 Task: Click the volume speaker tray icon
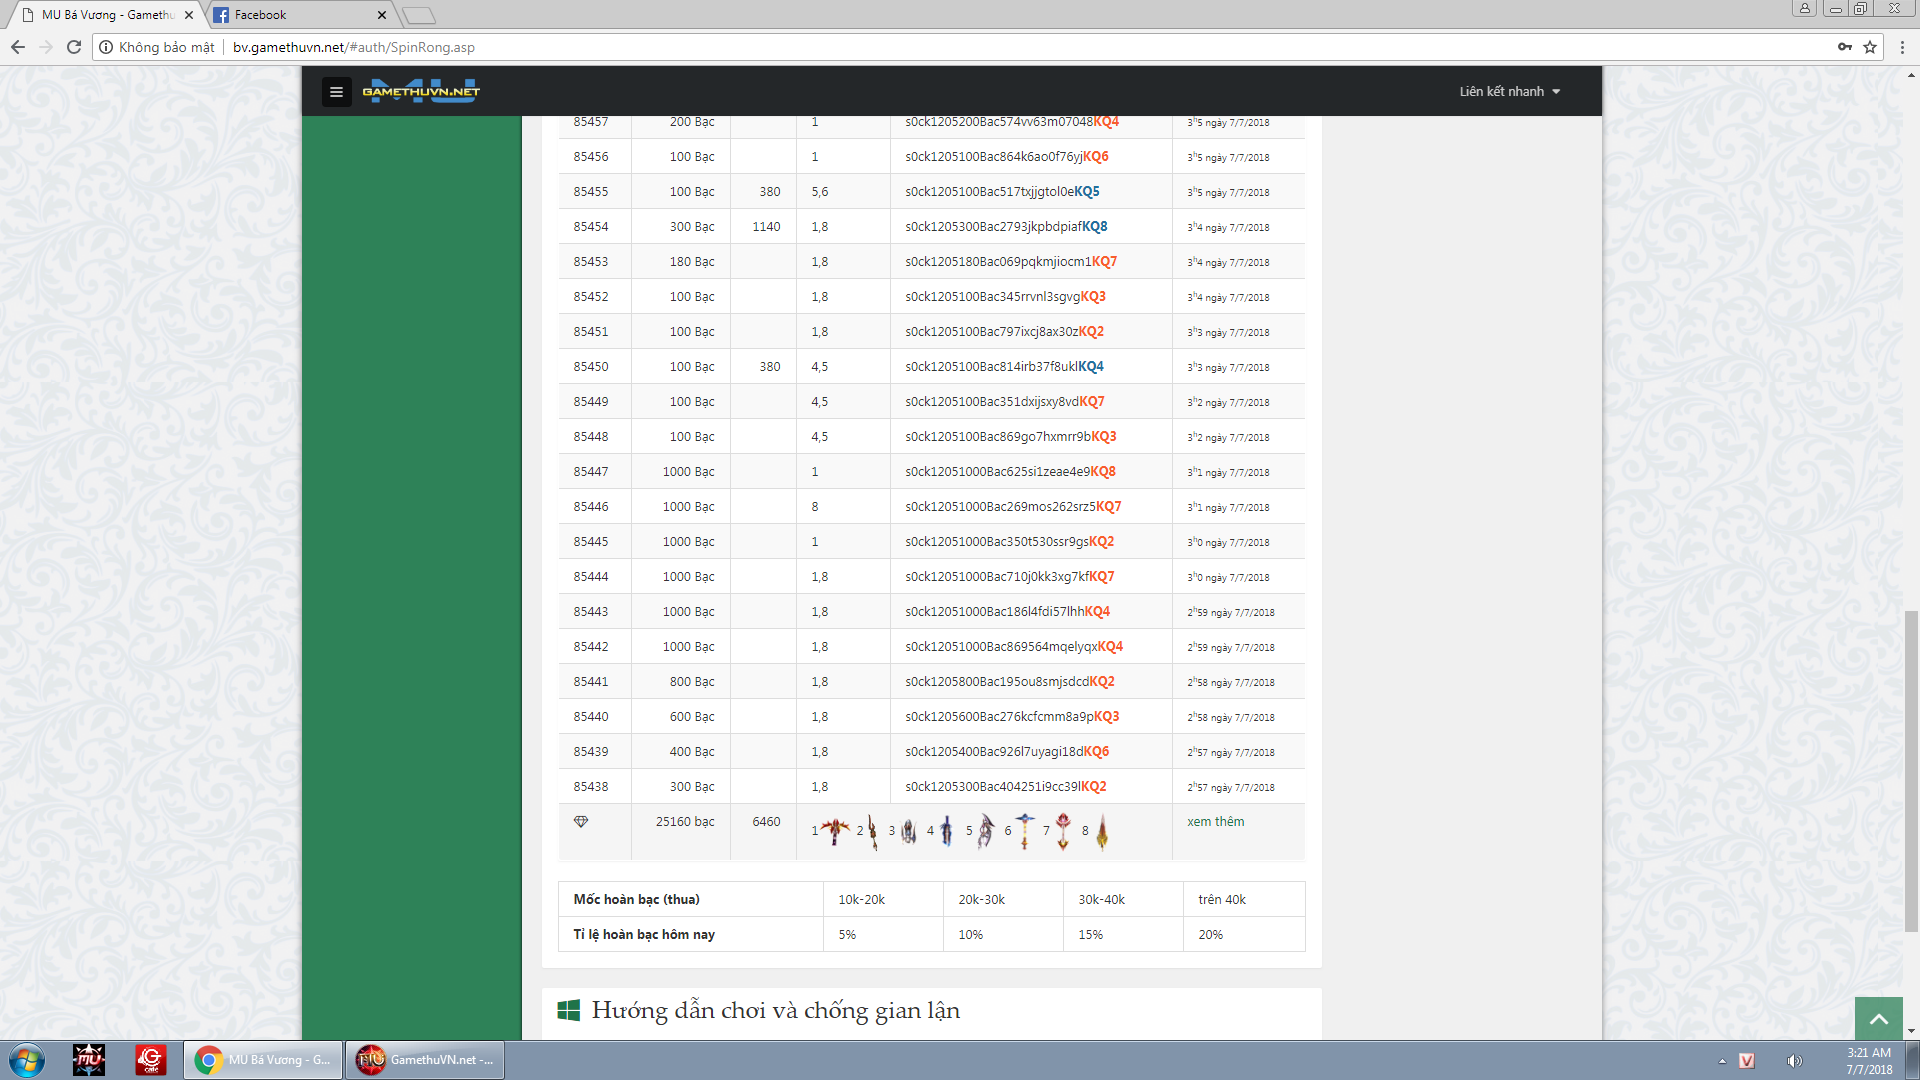pos(1794,1061)
